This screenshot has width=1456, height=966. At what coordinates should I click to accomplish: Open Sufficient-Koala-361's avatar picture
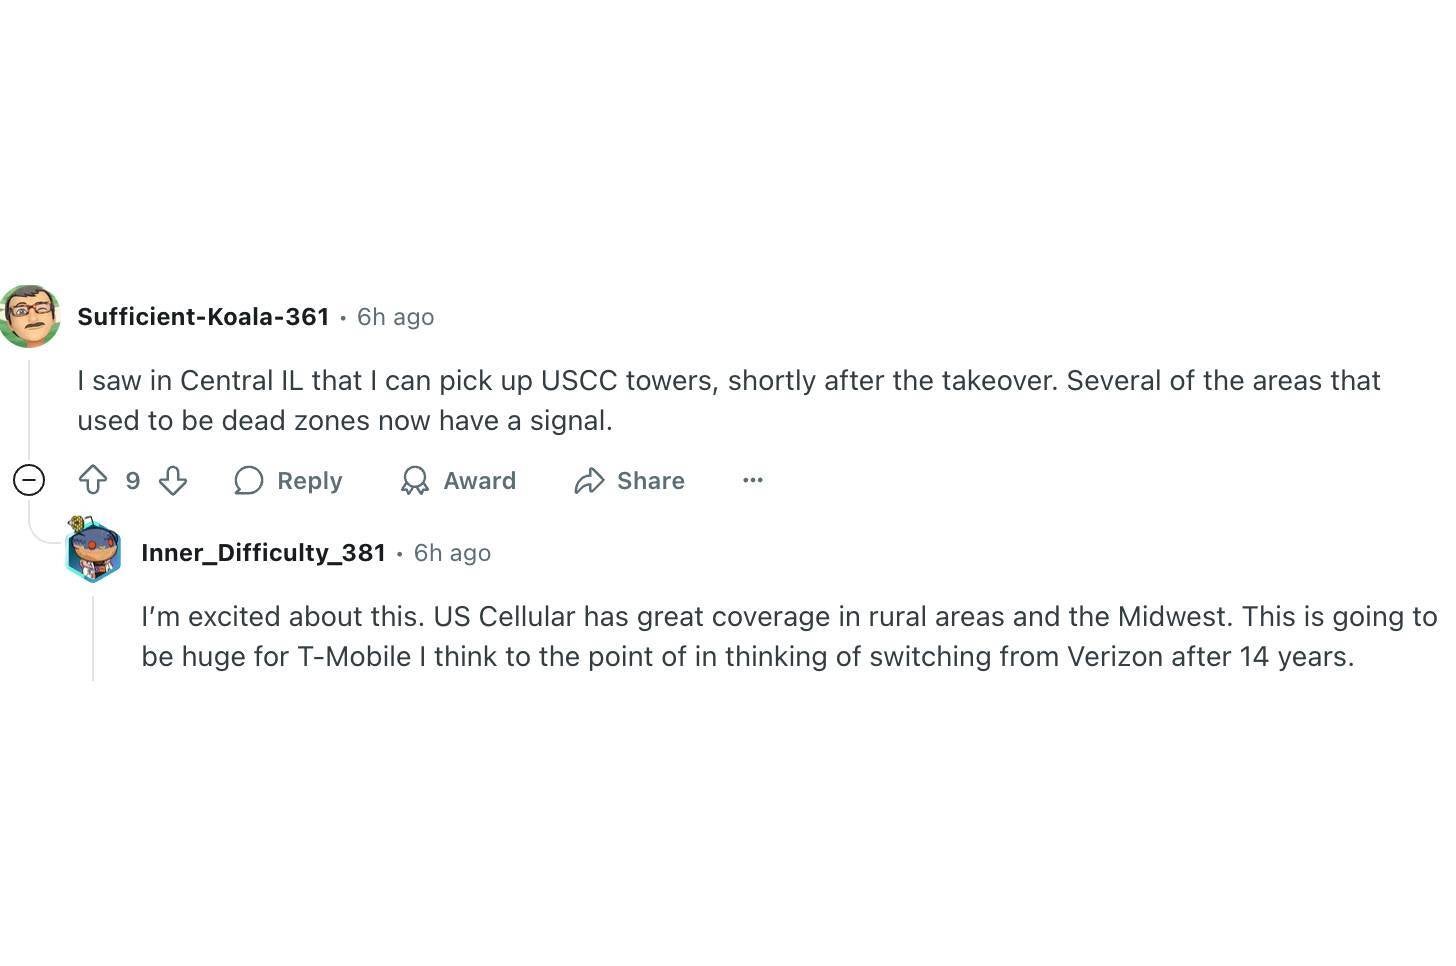click(30, 316)
